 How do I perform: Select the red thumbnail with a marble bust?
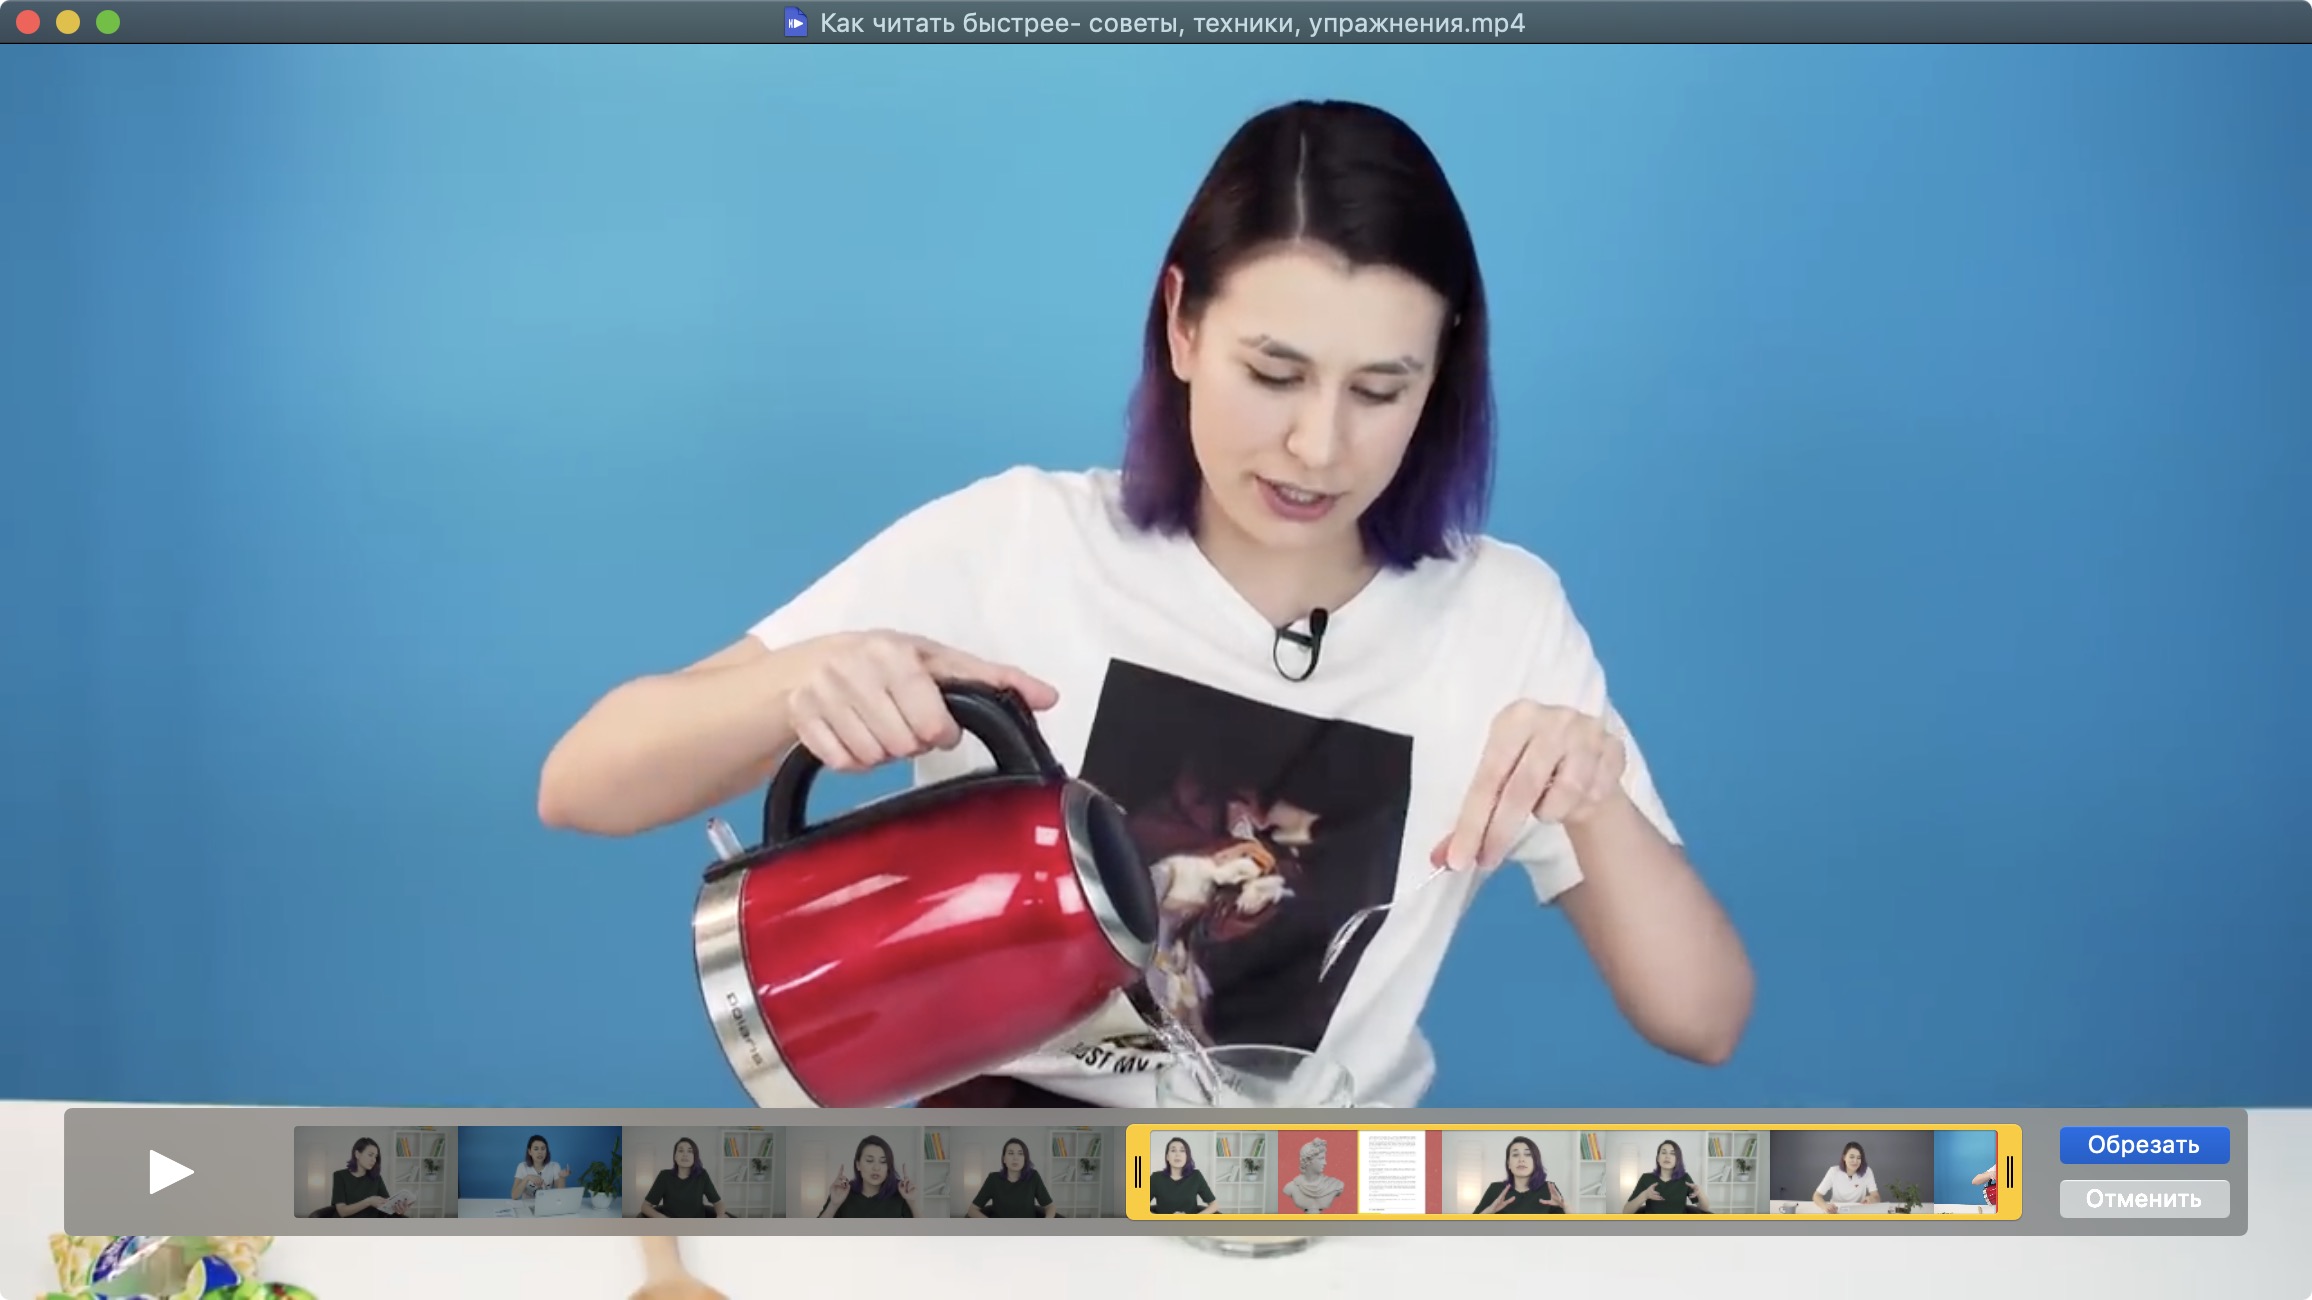1318,1172
